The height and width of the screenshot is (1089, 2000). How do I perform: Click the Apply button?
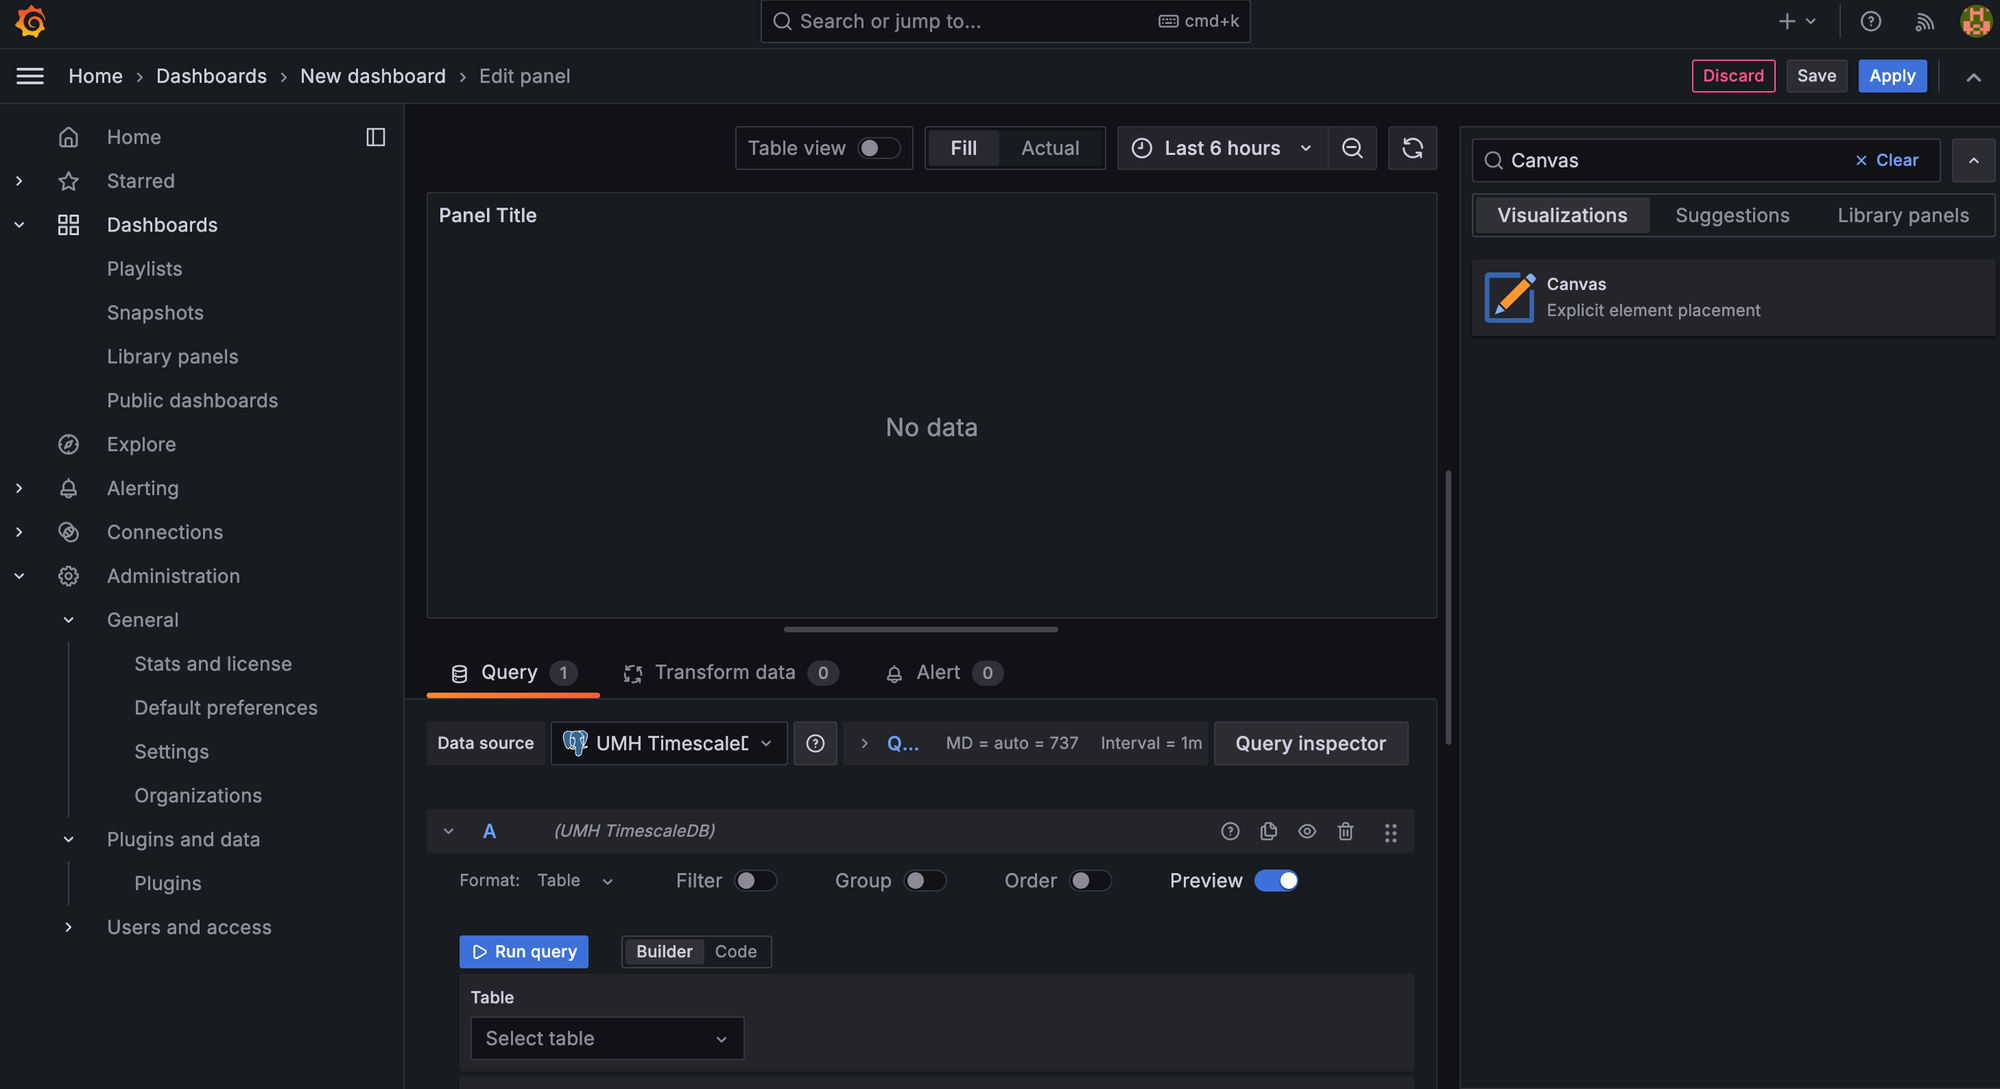point(1891,76)
